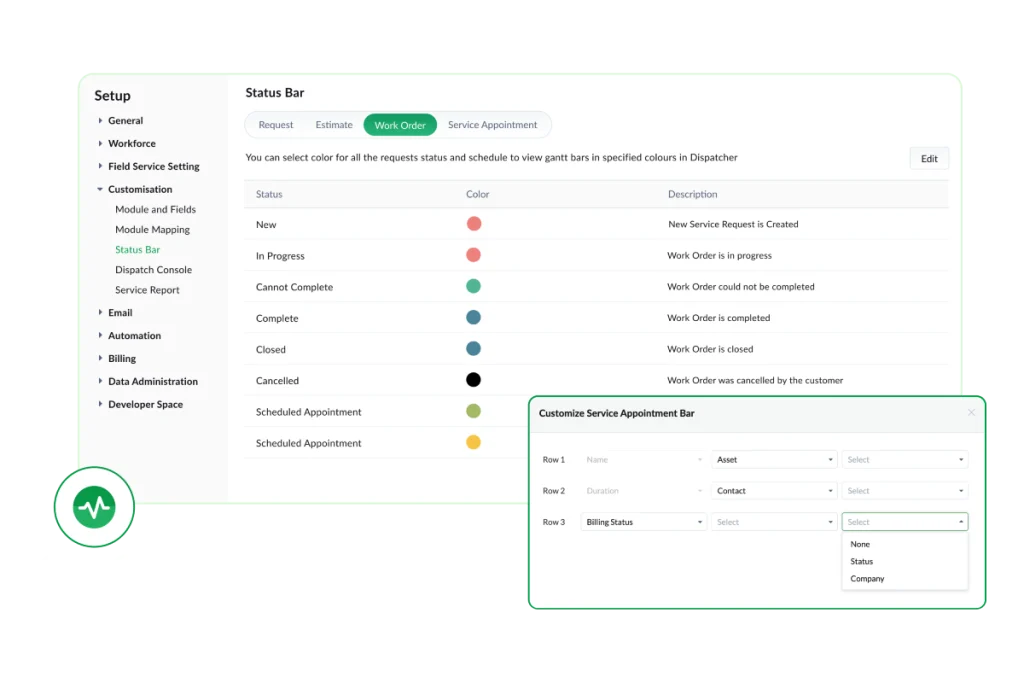Click the red color swatch for New status
This screenshot has height=683, width=1024.
tap(473, 223)
